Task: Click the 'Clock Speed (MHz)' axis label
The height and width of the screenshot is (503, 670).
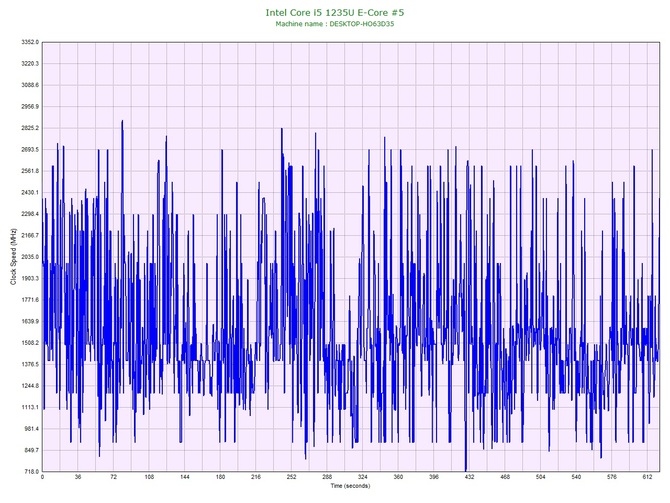Action: pyautogui.click(x=13, y=257)
